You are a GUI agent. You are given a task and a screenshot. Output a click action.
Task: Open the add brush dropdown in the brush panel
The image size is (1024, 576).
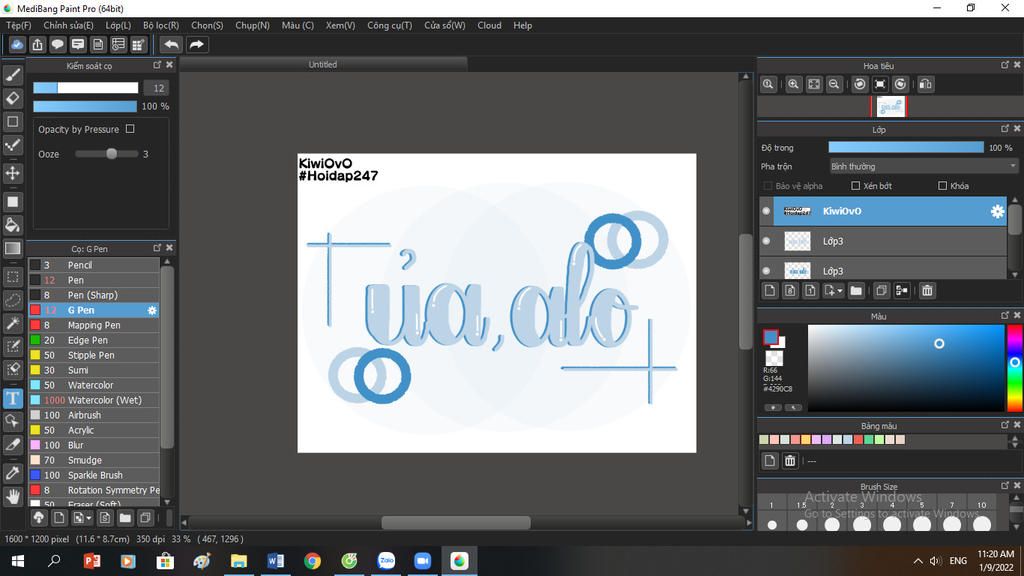[89, 518]
